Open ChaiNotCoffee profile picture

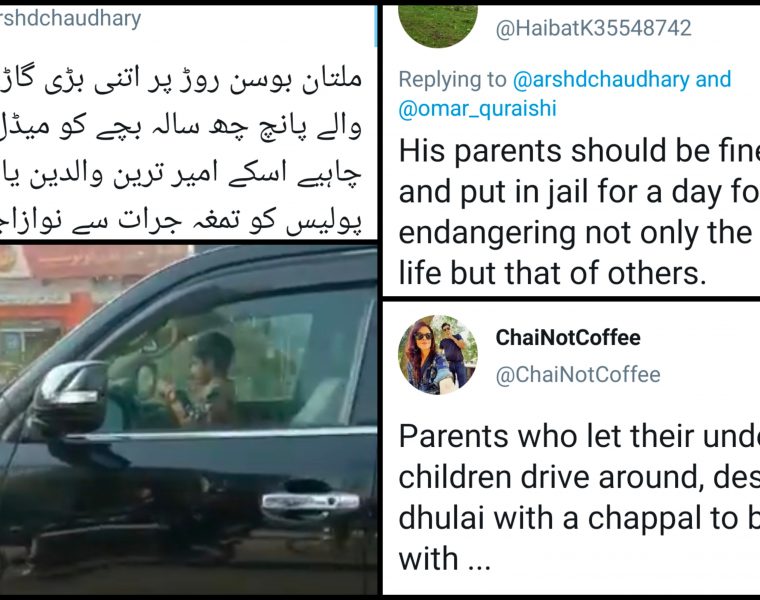pos(438,355)
